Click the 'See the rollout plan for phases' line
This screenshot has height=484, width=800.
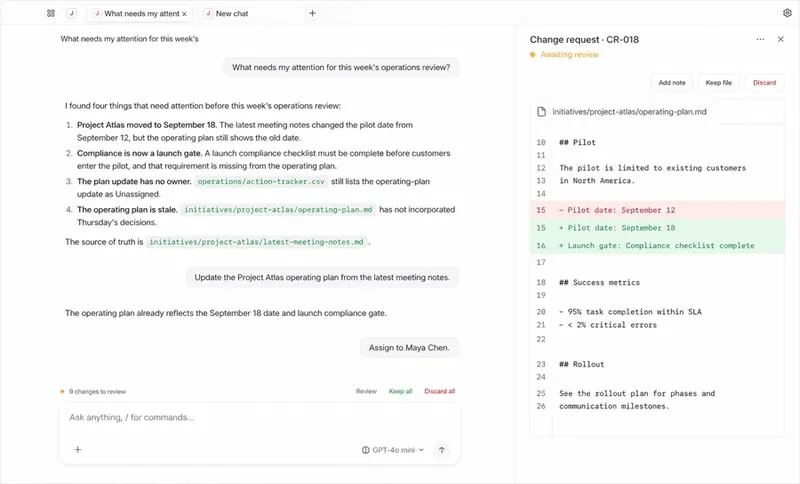pos(637,393)
